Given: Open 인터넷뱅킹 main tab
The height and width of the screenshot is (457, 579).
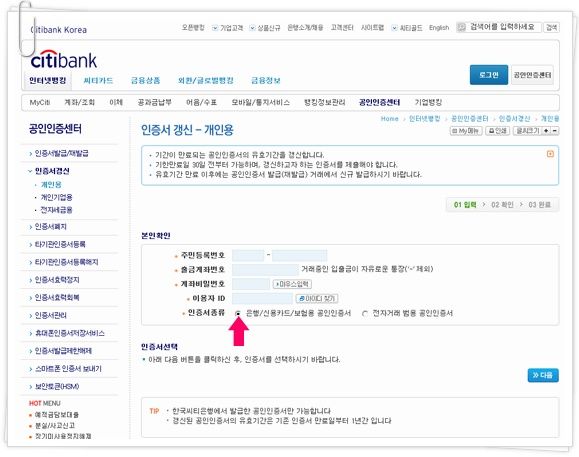Looking at the screenshot, I should click(48, 80).
